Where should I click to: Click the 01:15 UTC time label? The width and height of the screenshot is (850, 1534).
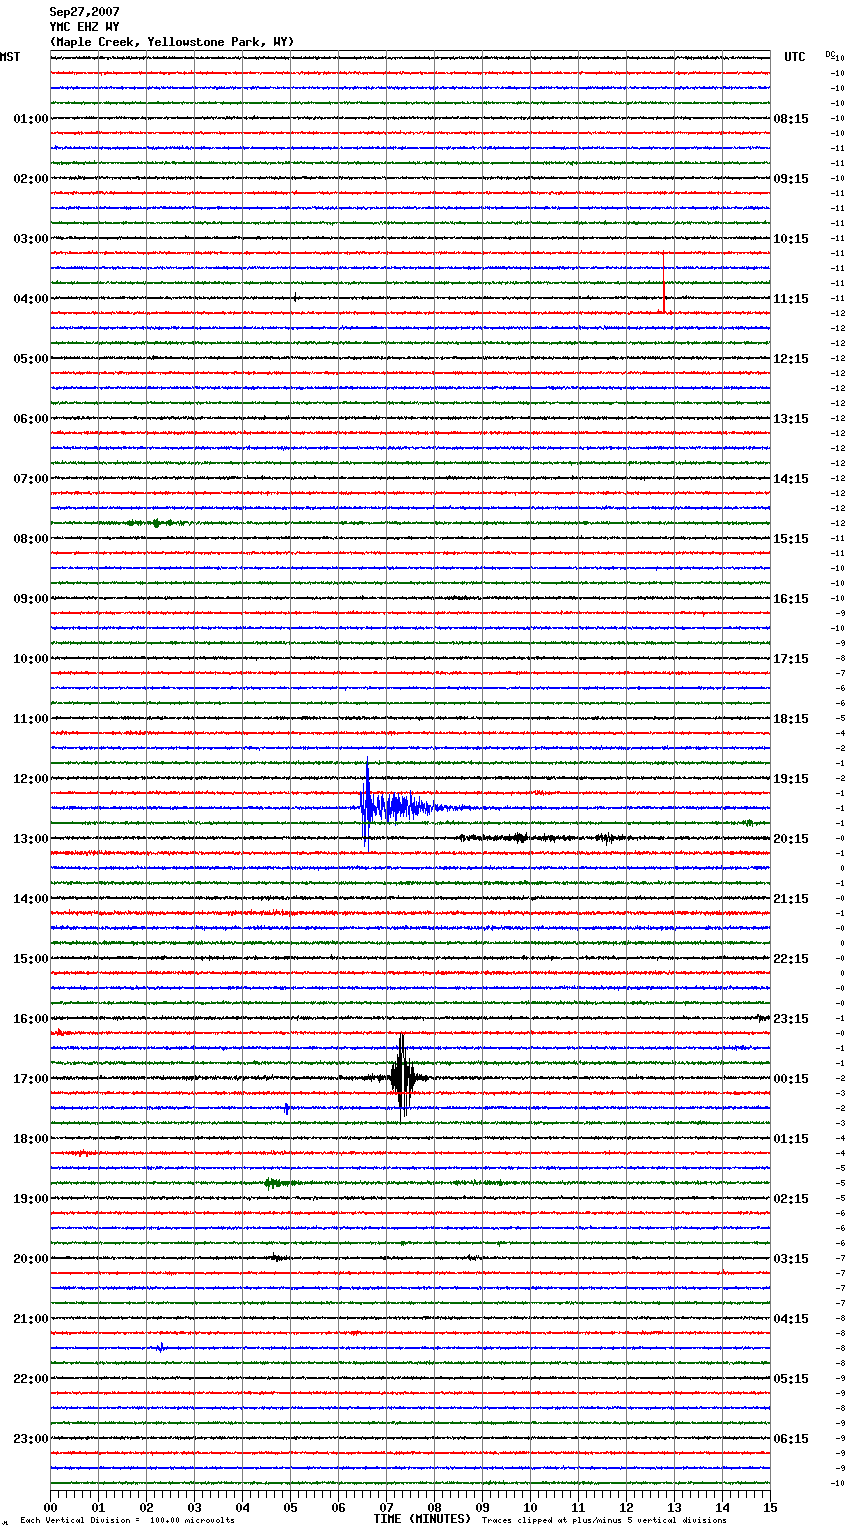click(x=791, y=1139)
